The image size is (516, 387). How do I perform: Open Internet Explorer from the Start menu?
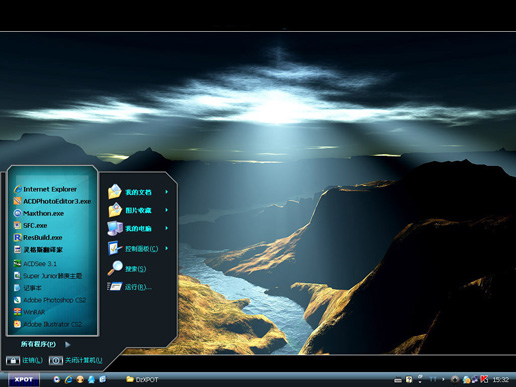[45, 189]
